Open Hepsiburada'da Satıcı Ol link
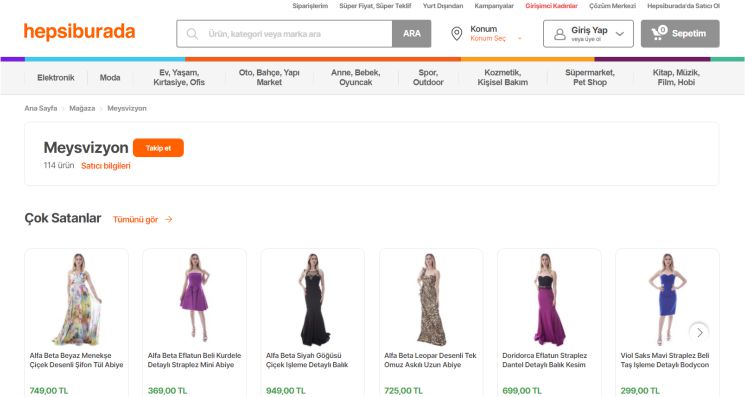Screen dimensions: 745x397 [x=683, y=6]
